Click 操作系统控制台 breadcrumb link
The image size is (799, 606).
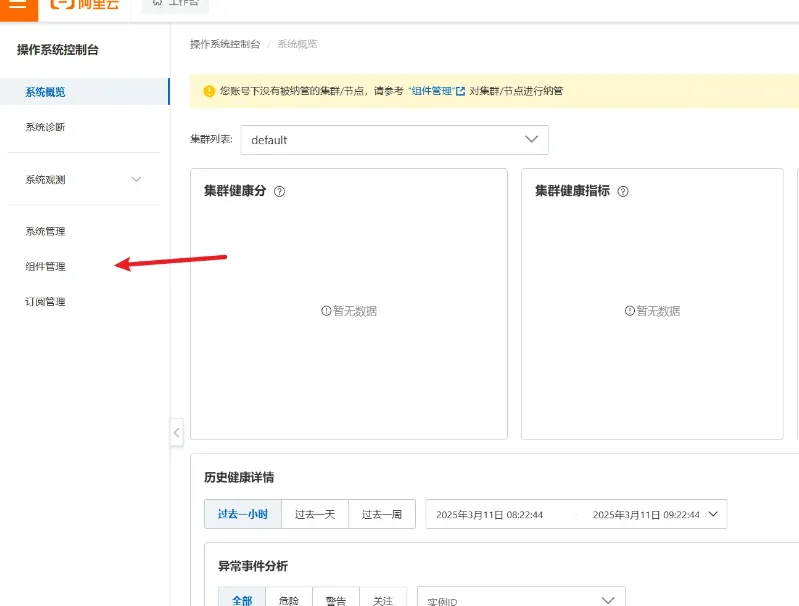pyautogui.click(x=225, y=44)
